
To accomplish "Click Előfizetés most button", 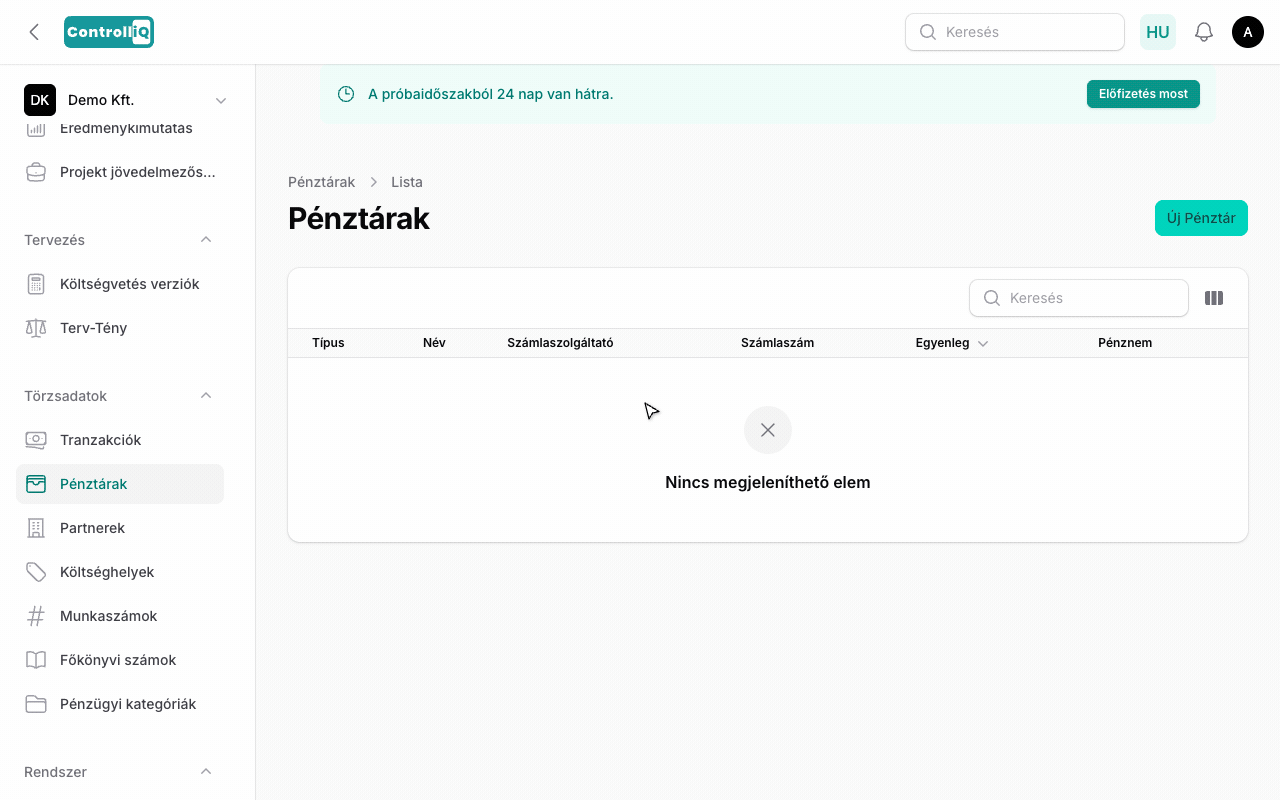I will point(1143,94).
